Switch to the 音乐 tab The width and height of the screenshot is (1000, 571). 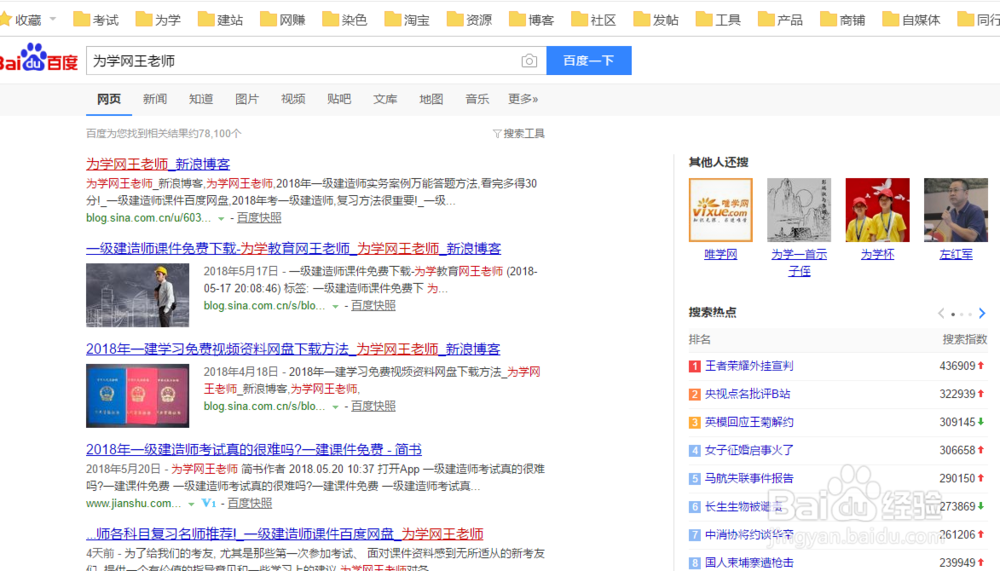coord(476,99)
